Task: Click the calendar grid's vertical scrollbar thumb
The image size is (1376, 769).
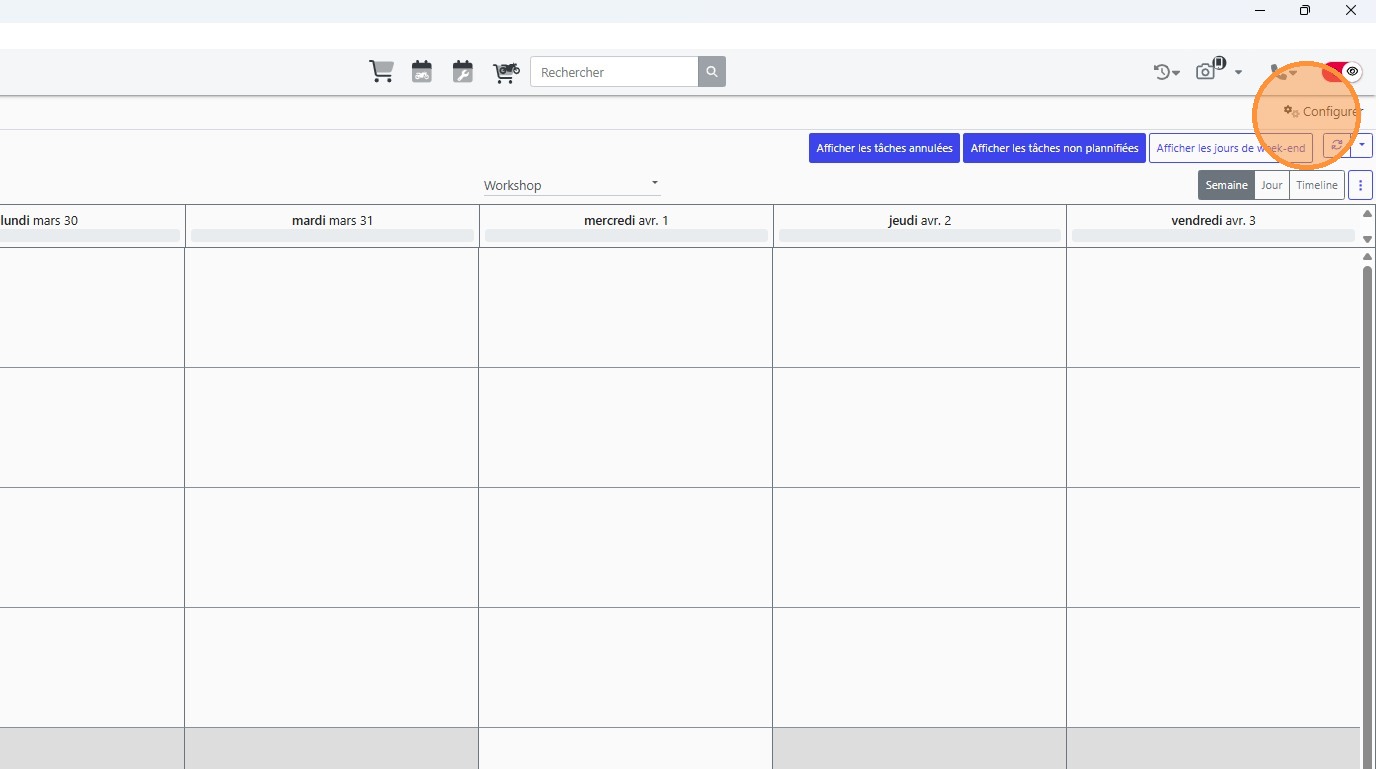Action: point(1368,516)
